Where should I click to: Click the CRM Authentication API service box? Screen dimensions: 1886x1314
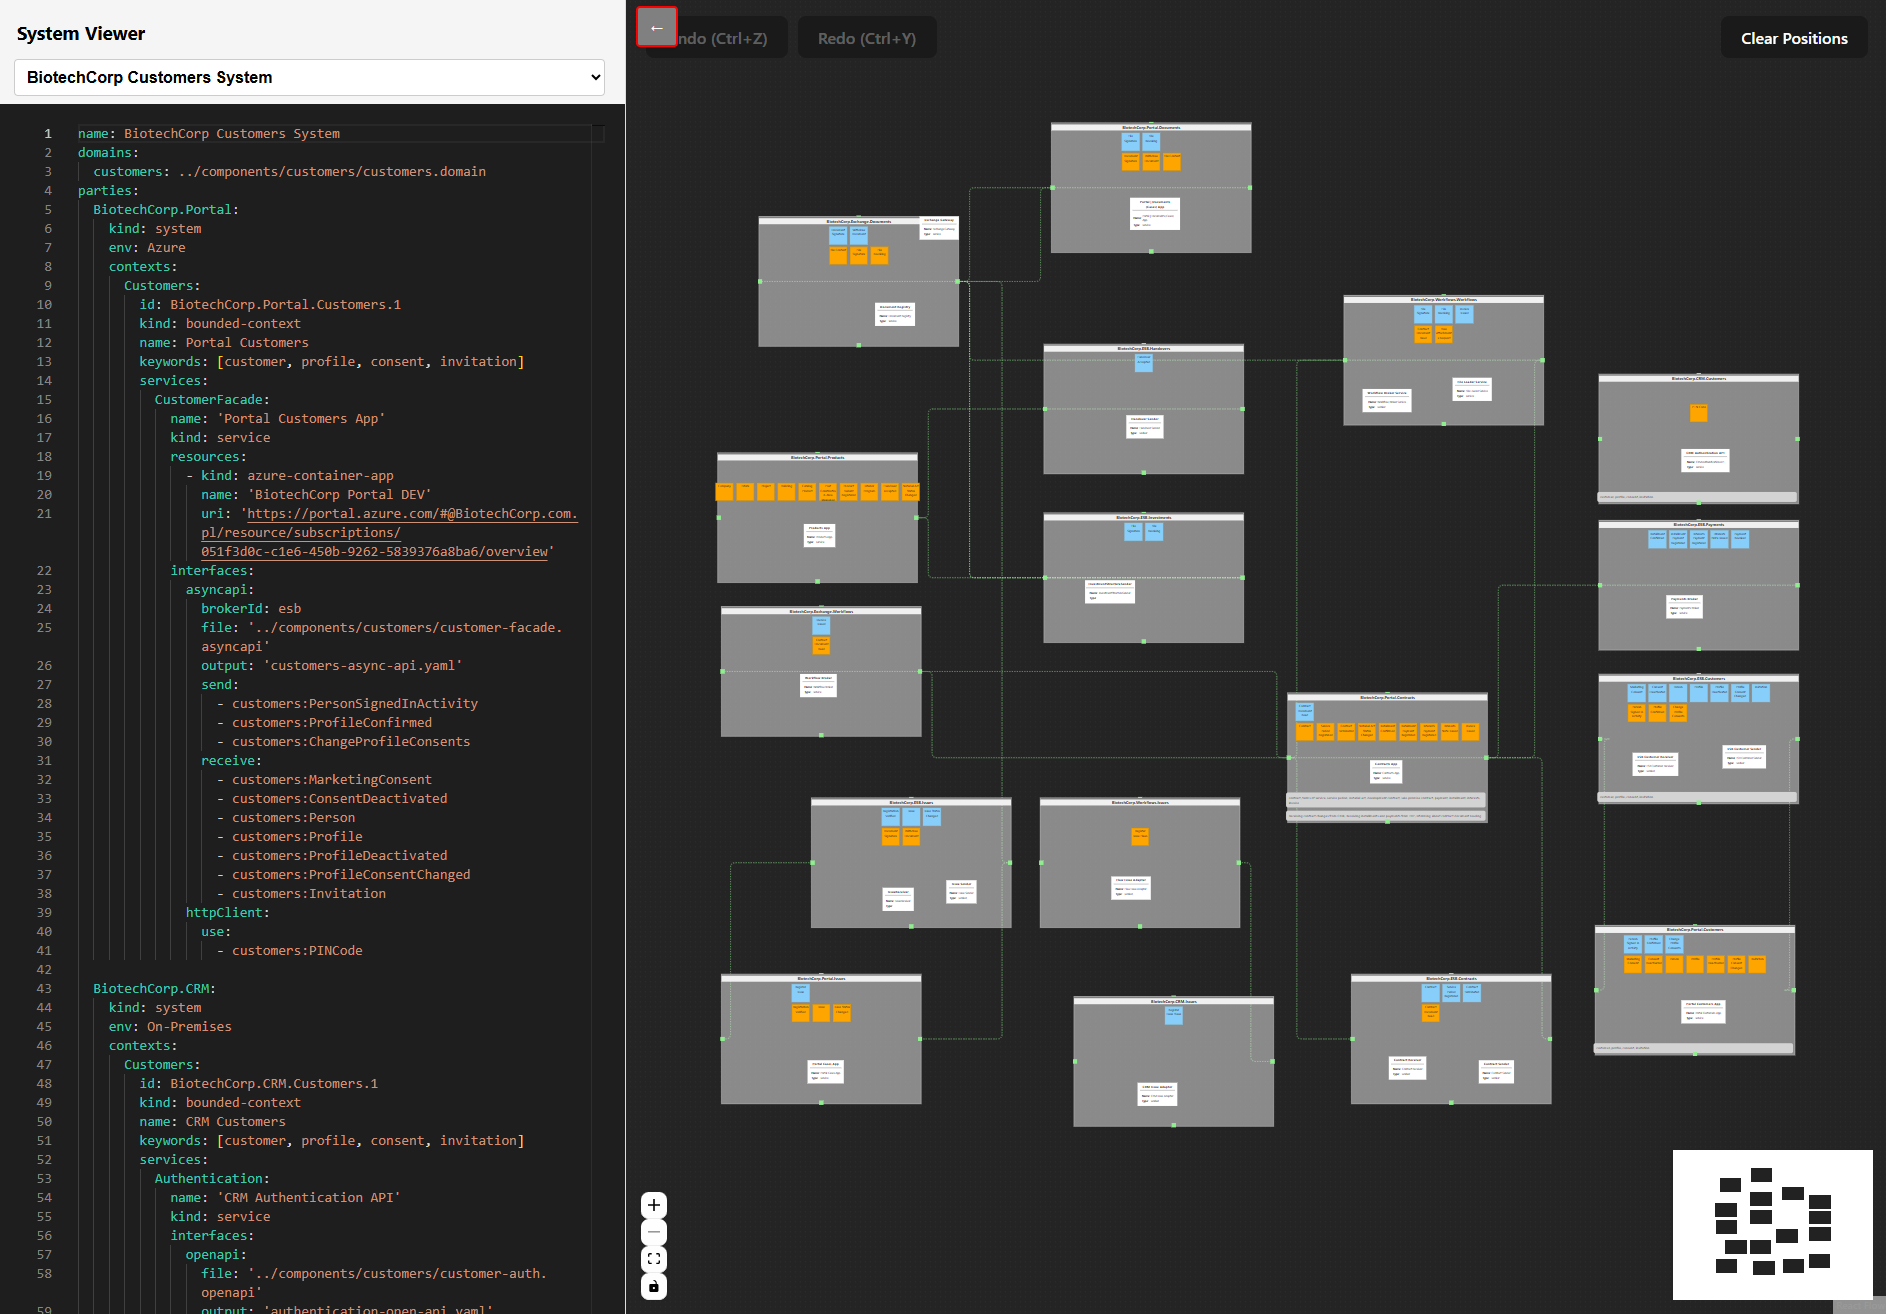[1705, 460]
